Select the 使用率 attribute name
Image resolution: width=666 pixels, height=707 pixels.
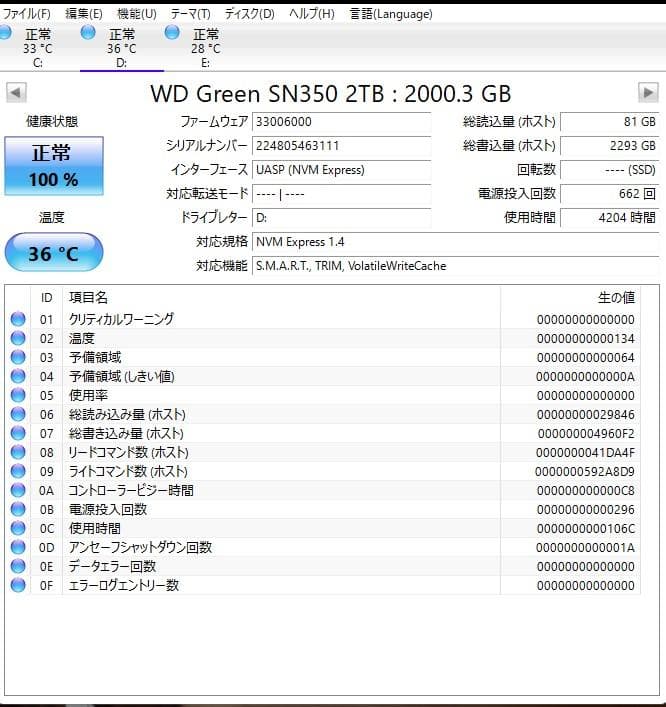point(88,395)
